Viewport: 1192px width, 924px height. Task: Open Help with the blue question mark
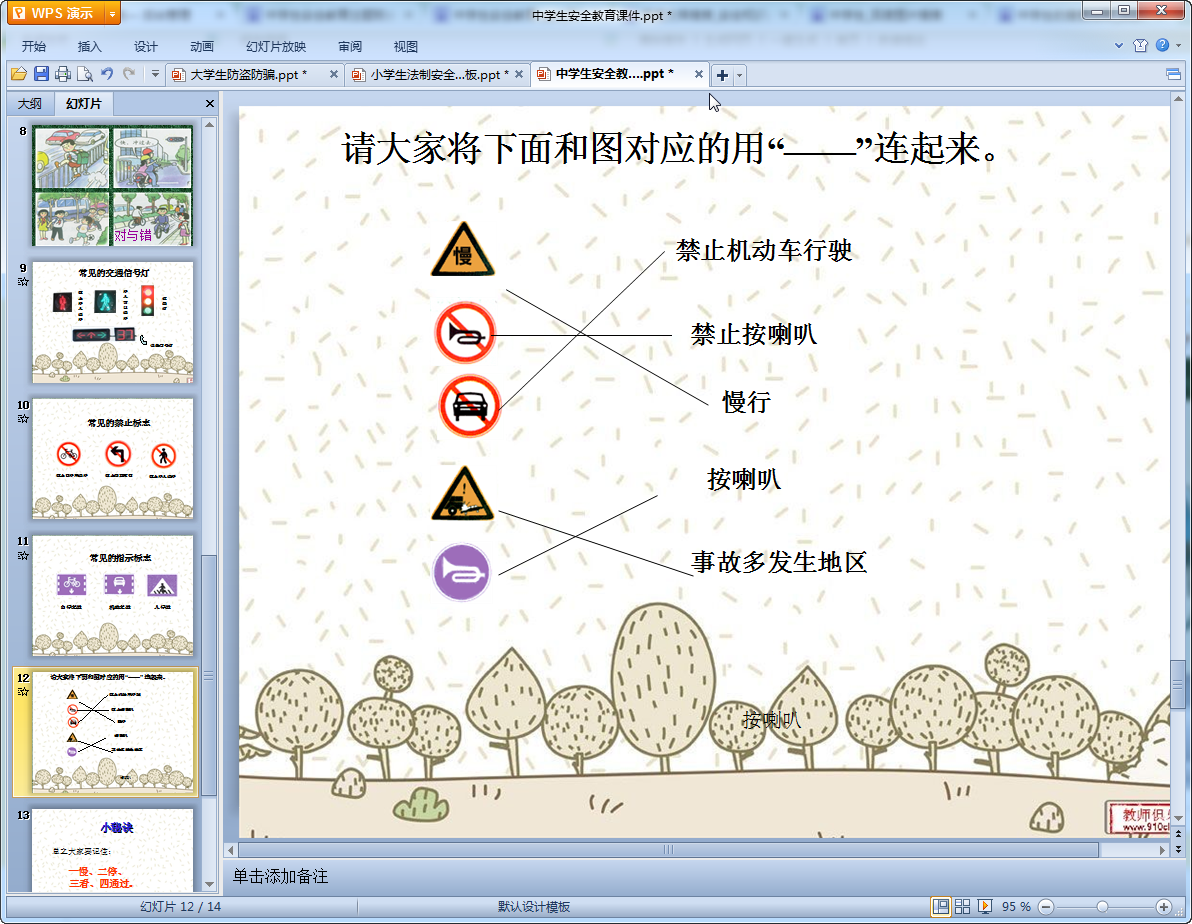pyautogui.click(x=1162, y=46)
